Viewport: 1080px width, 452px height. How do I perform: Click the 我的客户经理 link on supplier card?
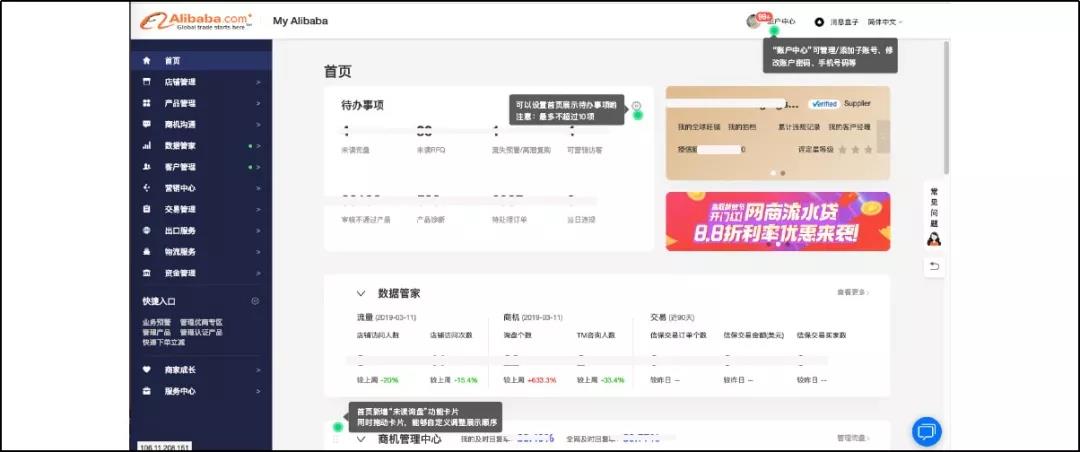tap(849, 127)
